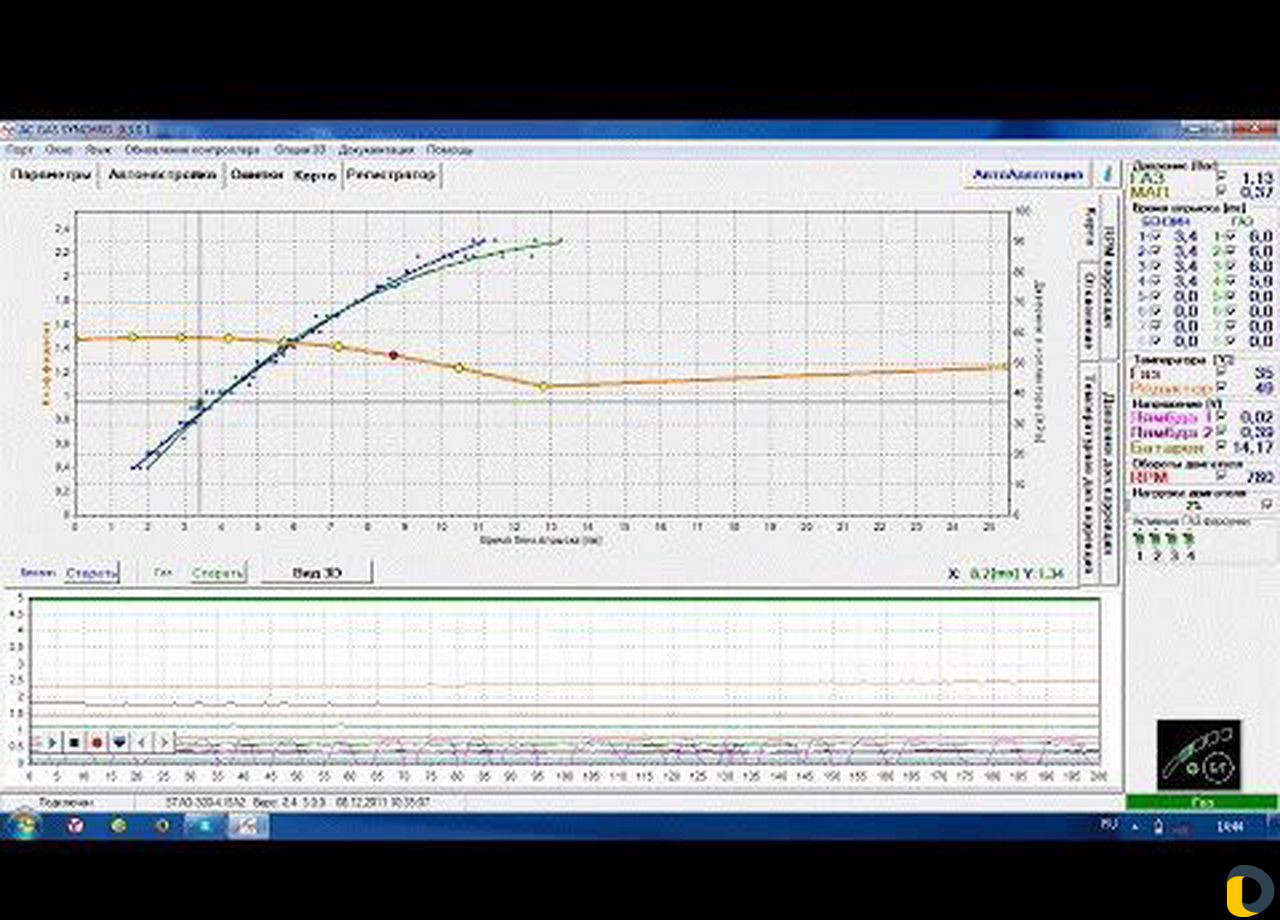1280x920 pixels.
Task: Stop the oscilloscope with the black square icon
Action: pos(75,742)
